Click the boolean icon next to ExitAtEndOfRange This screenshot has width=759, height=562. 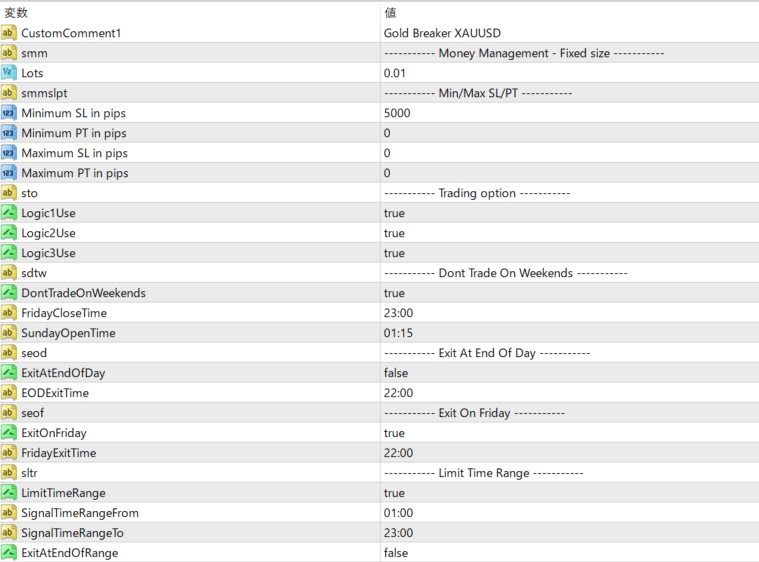pyautogui.click(x=9, y=553)
